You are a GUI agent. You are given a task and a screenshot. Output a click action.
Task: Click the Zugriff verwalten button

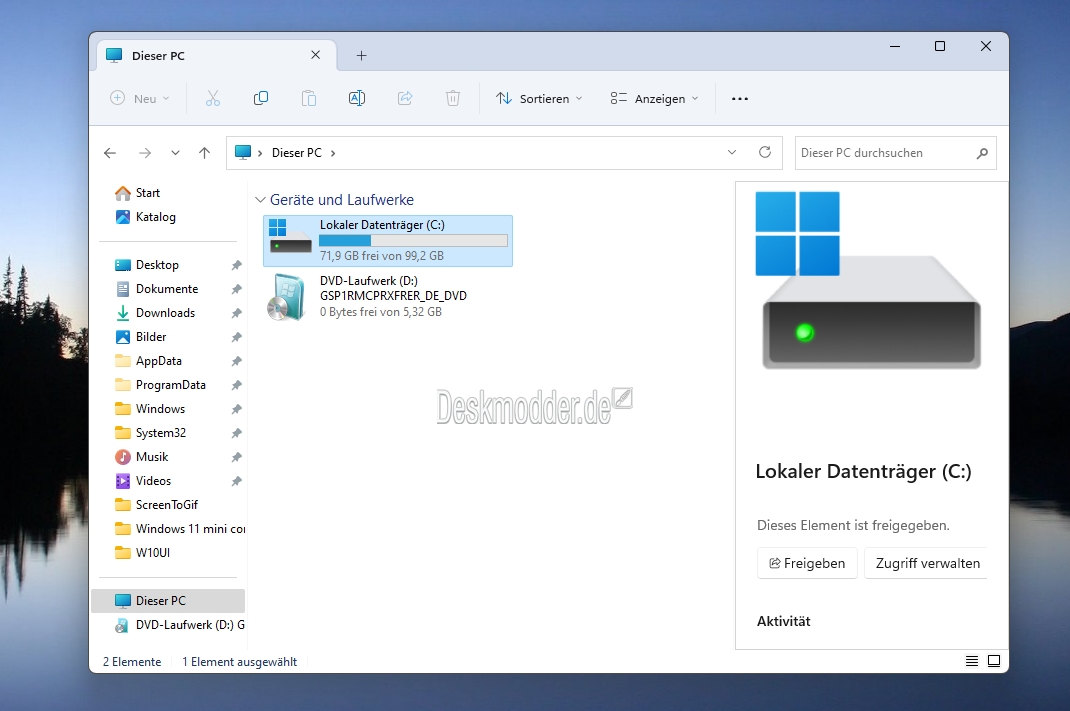click(926, 563)
